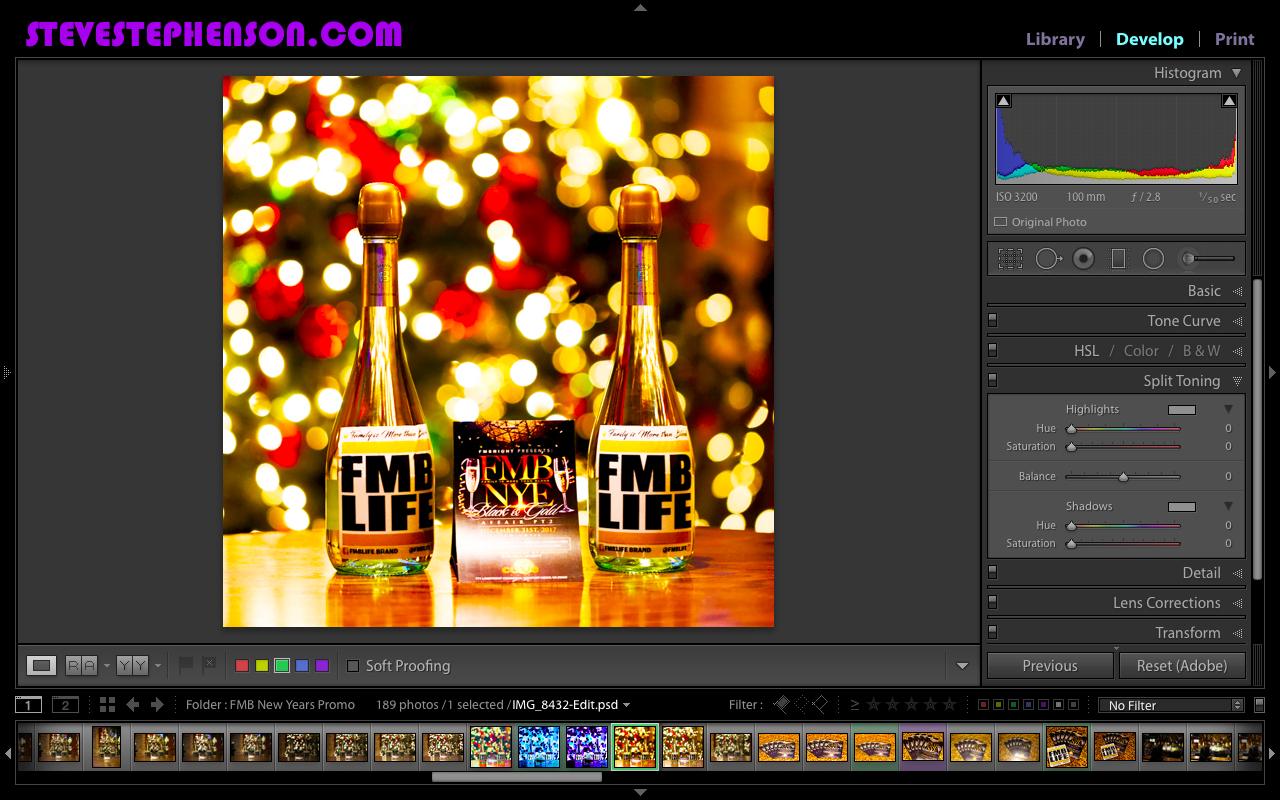1280x800 pixels.
Task: Select the Red Eye Correction tool
Action: [x=1083, y=259]
